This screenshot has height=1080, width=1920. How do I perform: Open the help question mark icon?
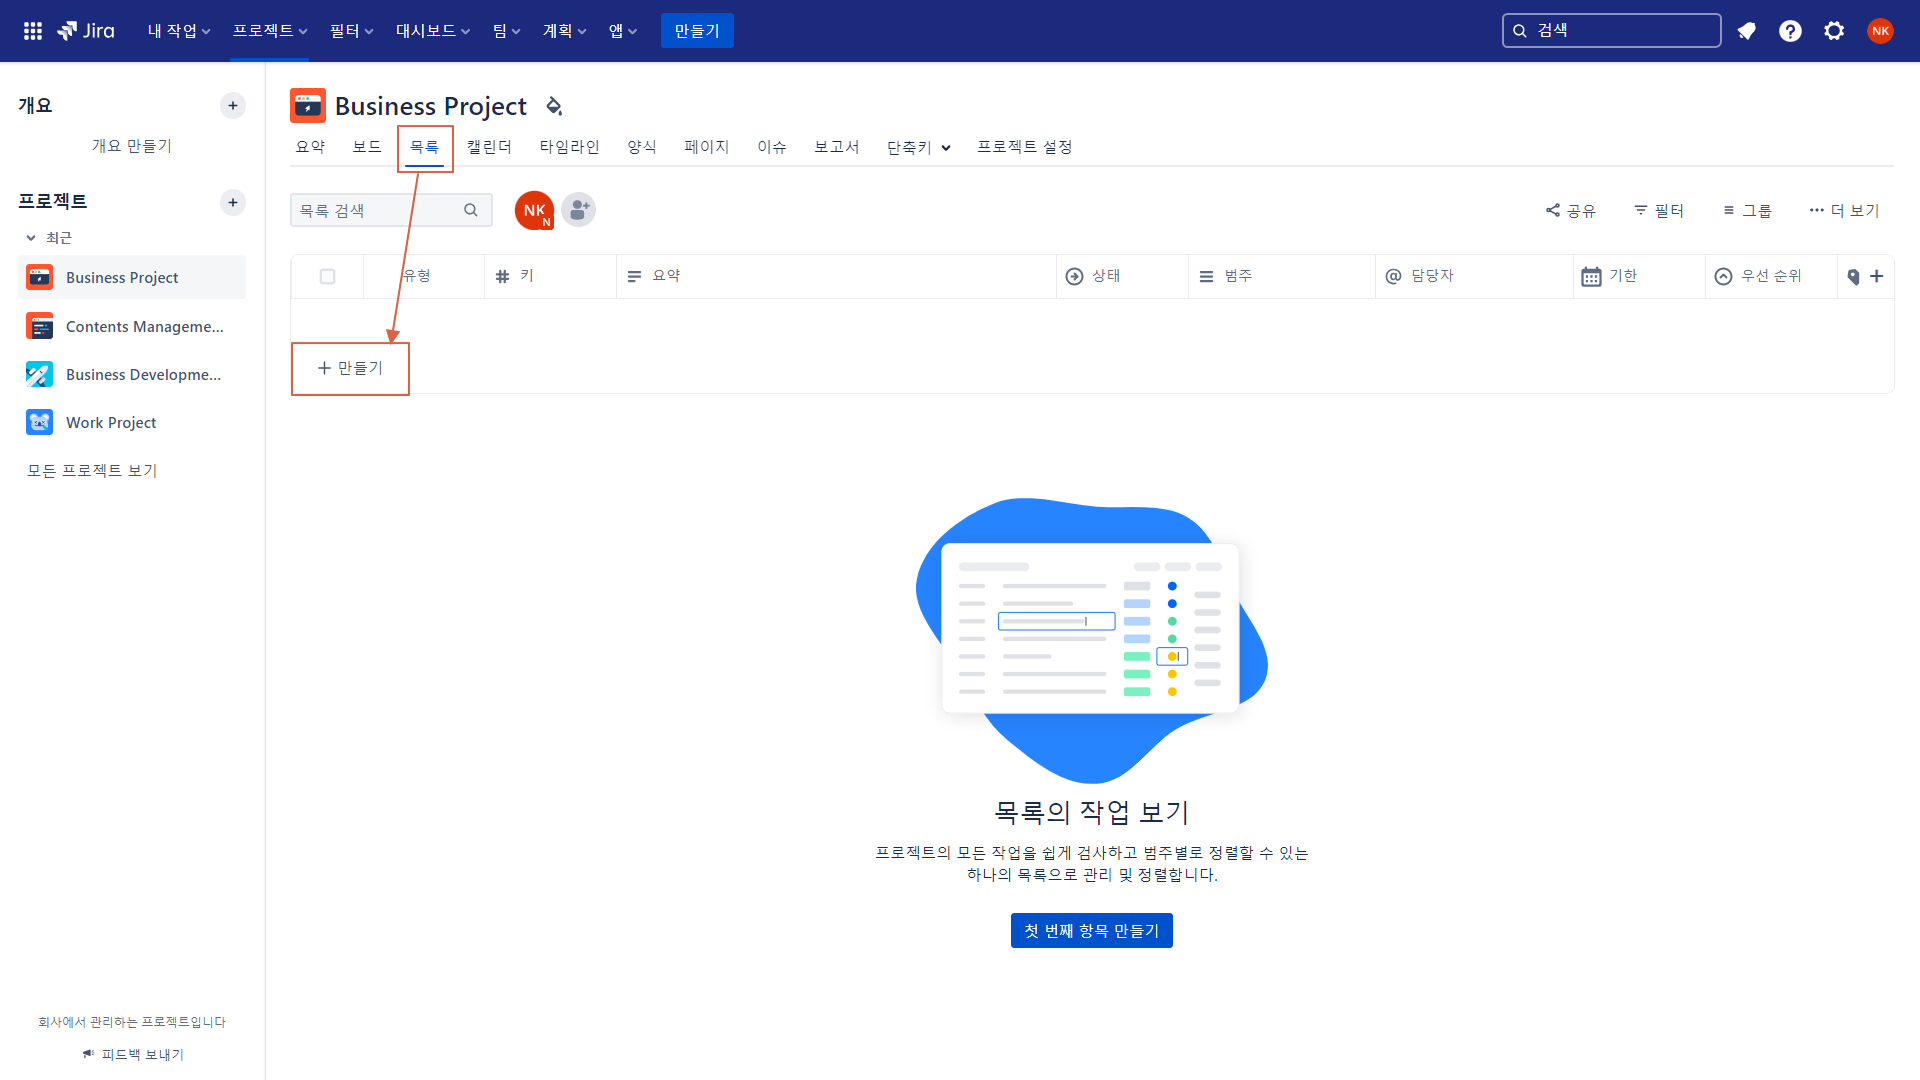click(x=1790, y=31)
